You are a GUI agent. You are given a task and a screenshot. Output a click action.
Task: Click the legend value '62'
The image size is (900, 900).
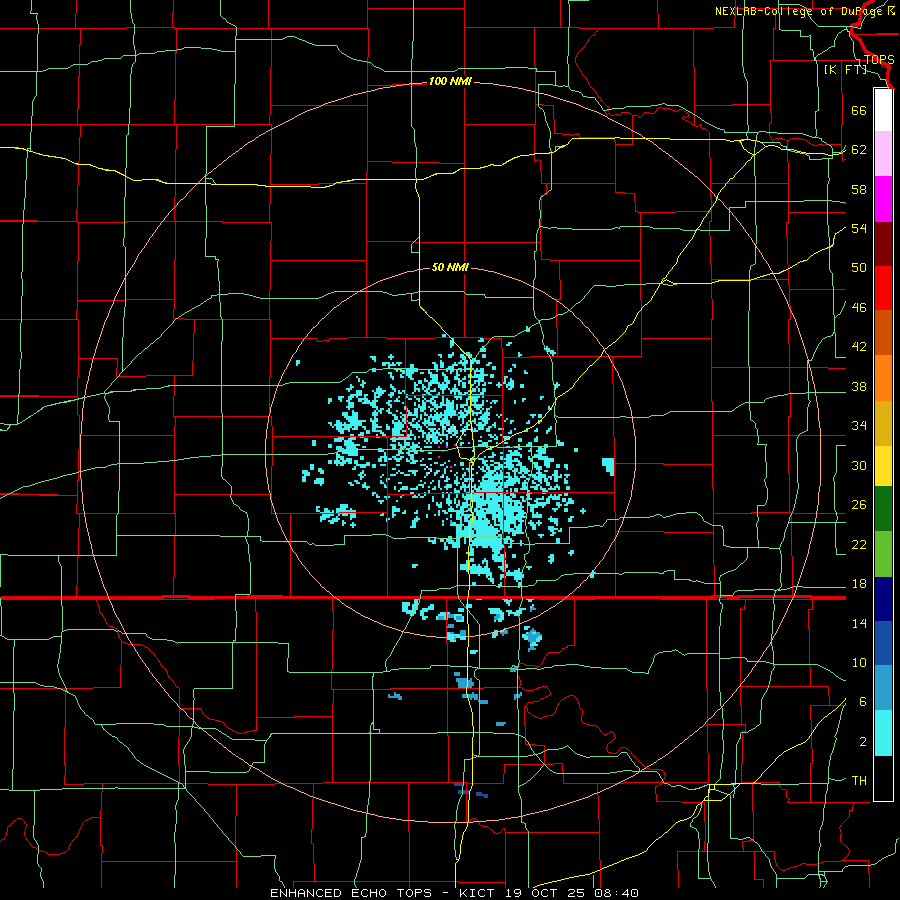coord(859,150)
